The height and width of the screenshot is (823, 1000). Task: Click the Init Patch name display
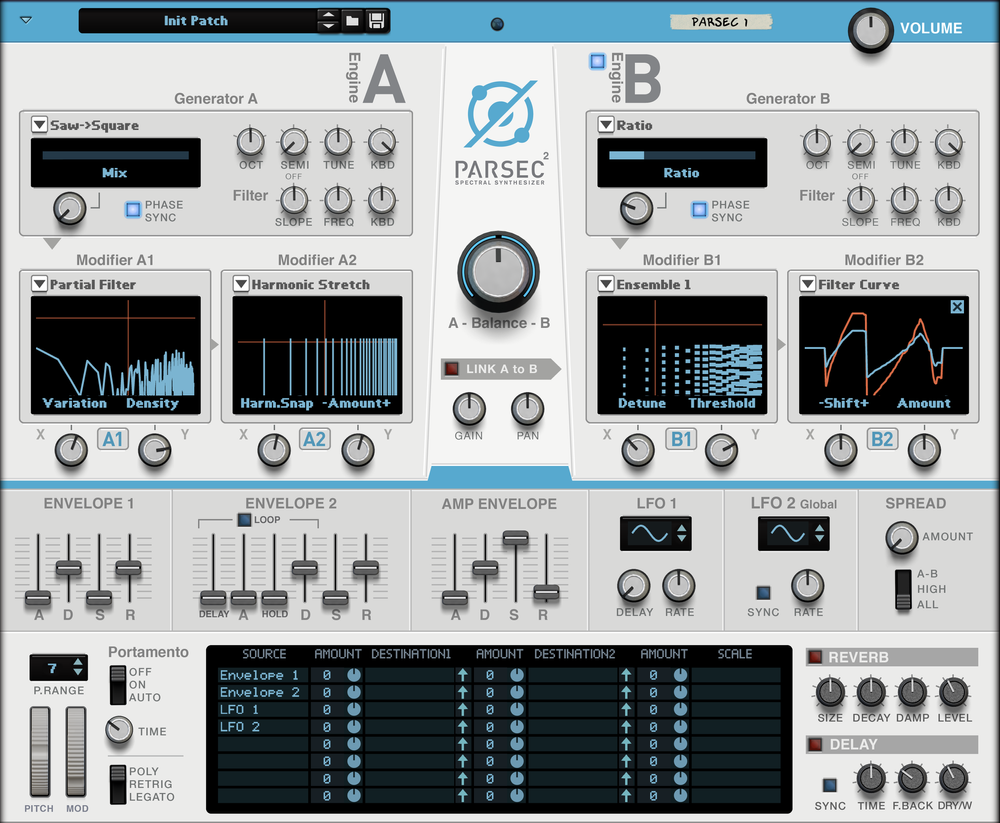coord(196,20)
